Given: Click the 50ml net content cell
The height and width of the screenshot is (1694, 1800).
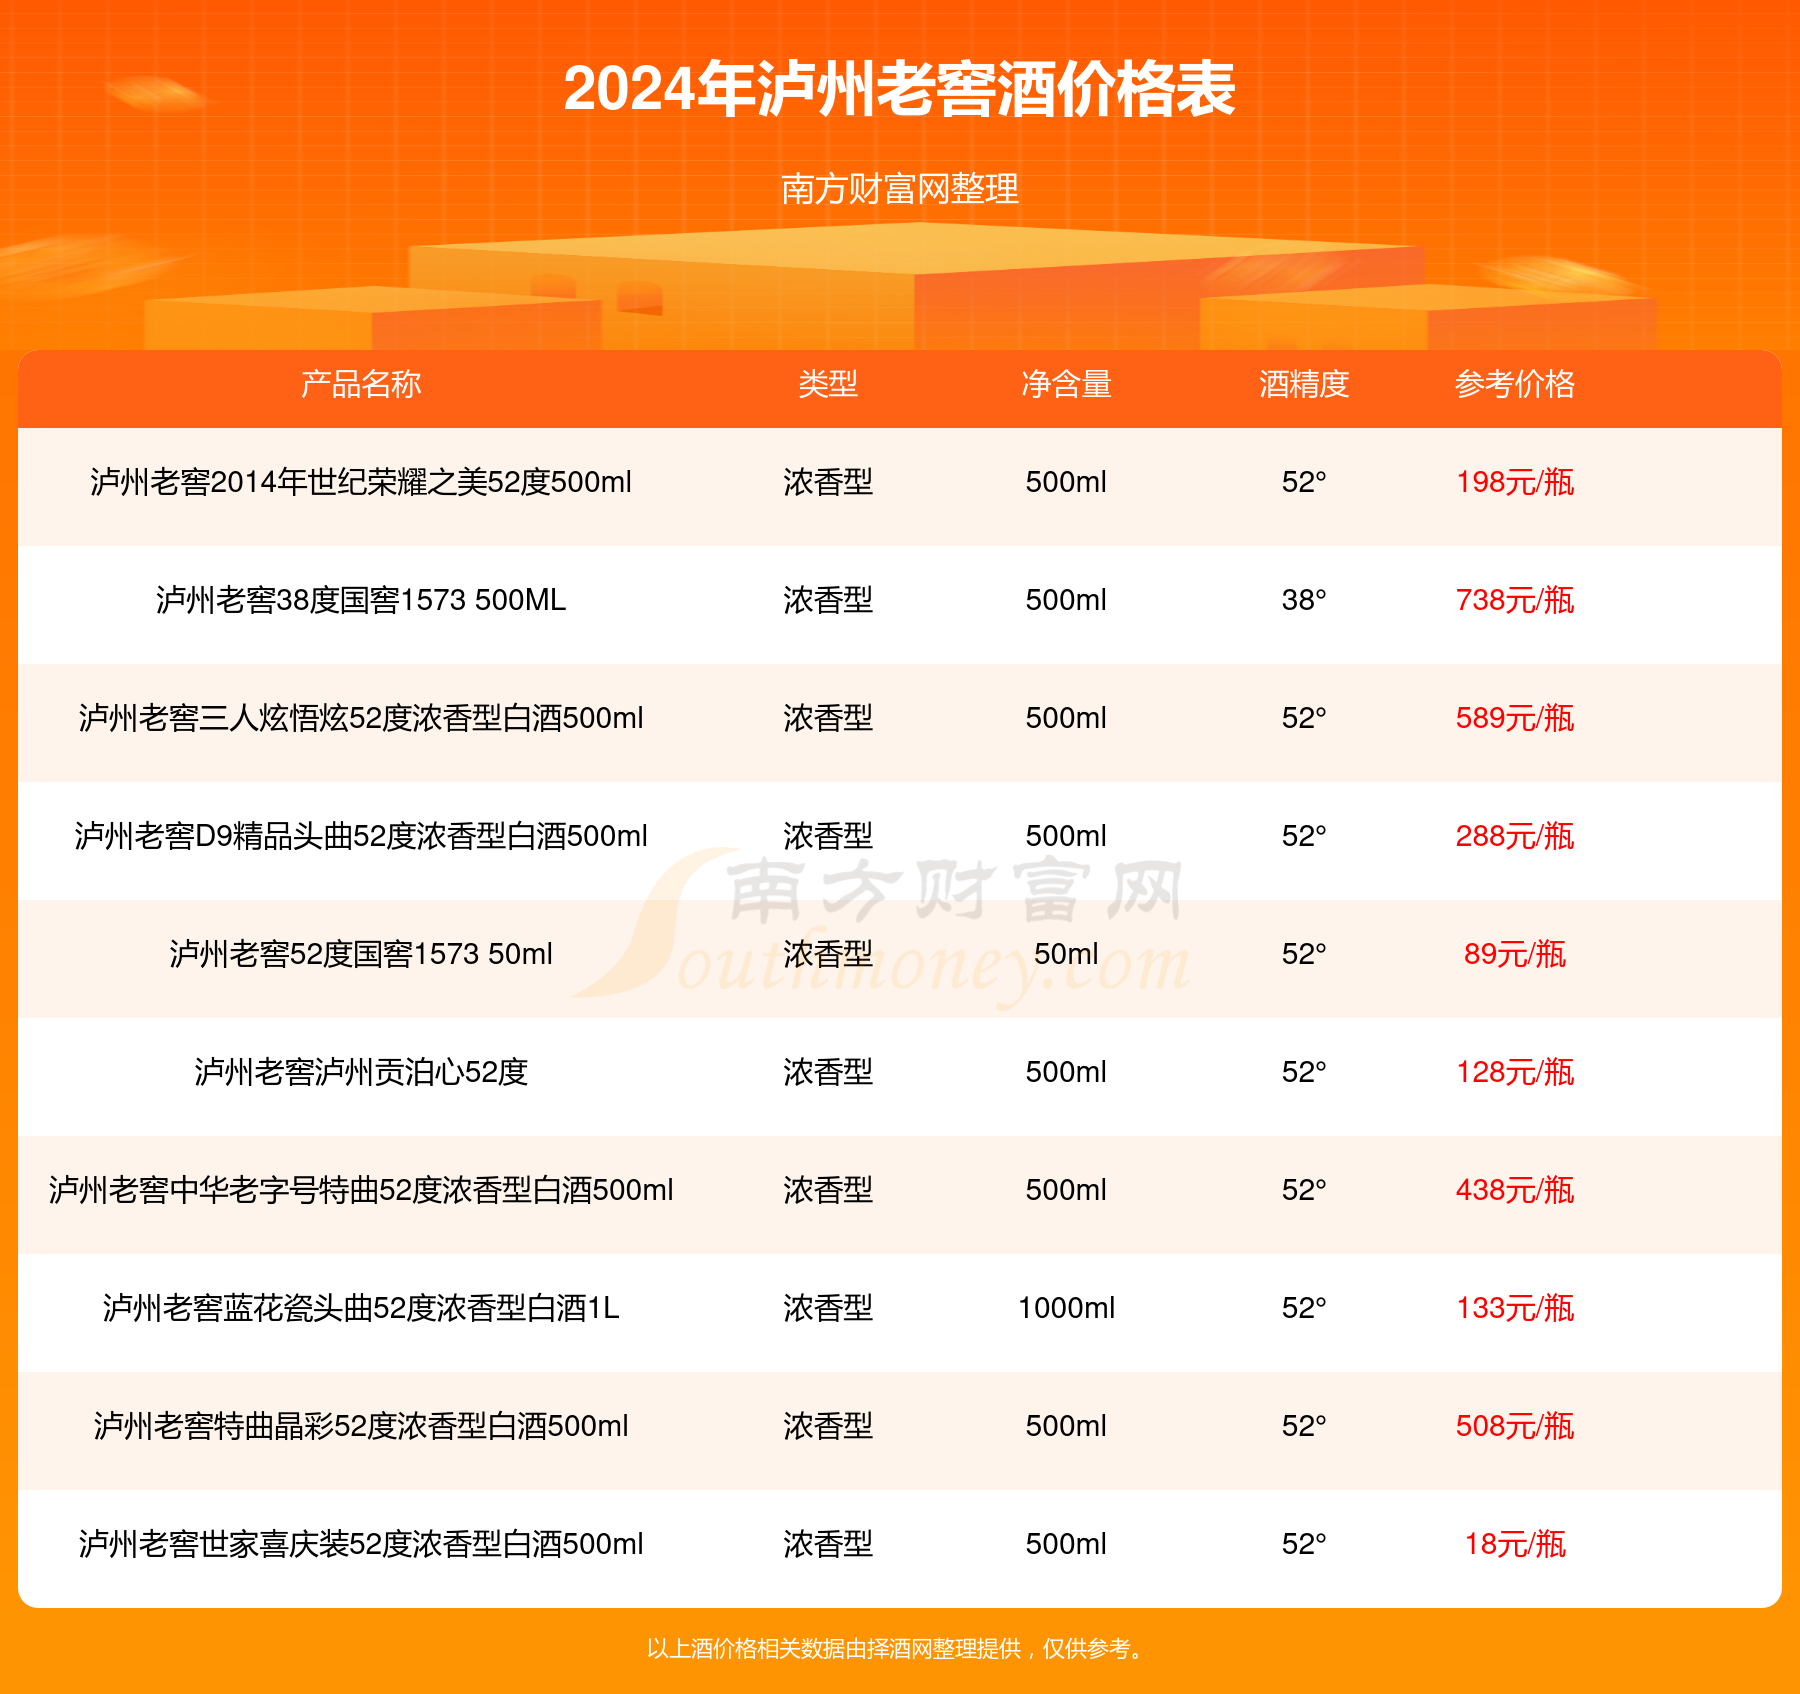Looking at the screenshot, I should pos(1066,954).
